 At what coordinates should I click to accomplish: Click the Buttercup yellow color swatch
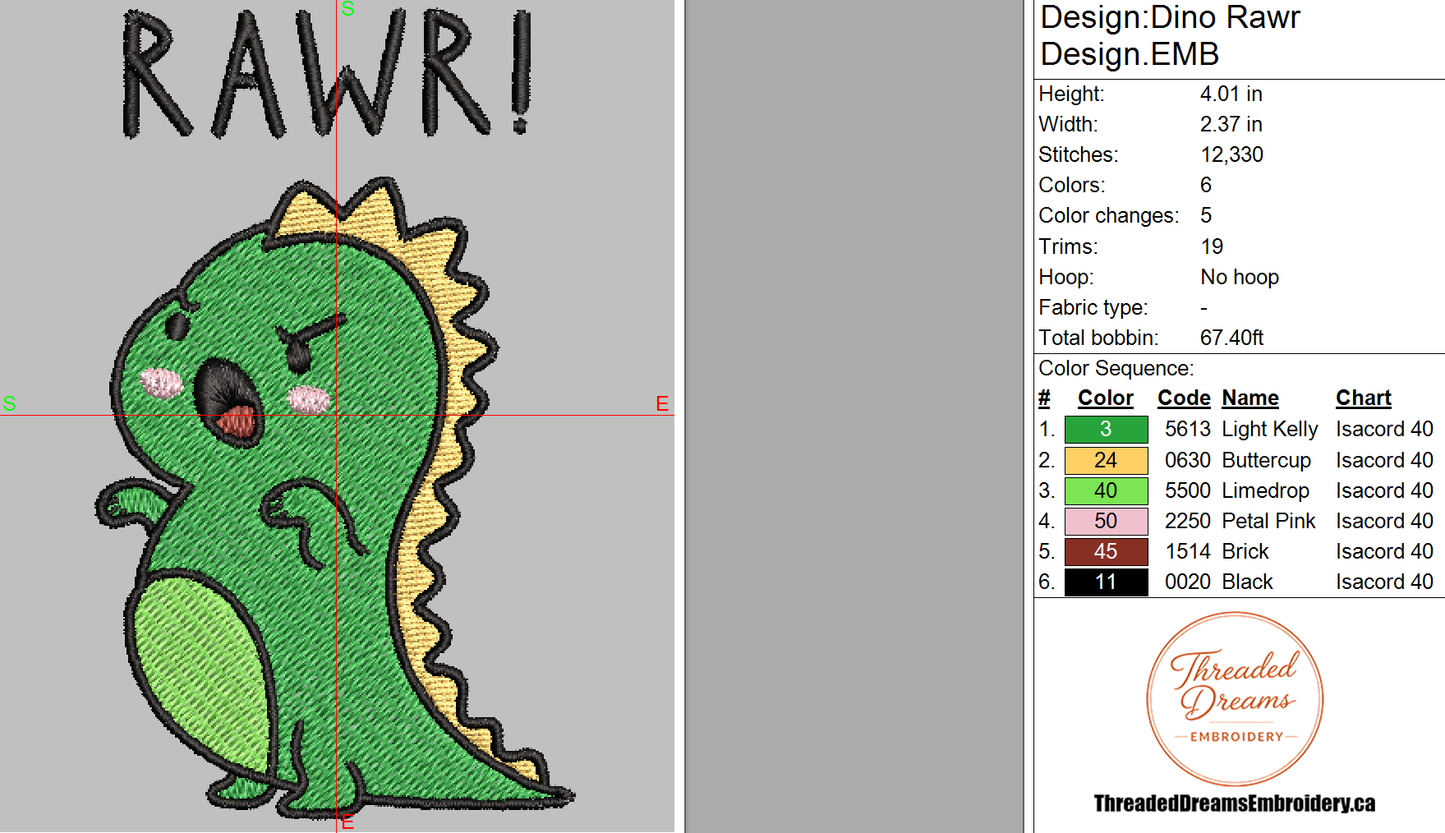coord(1106,460)
